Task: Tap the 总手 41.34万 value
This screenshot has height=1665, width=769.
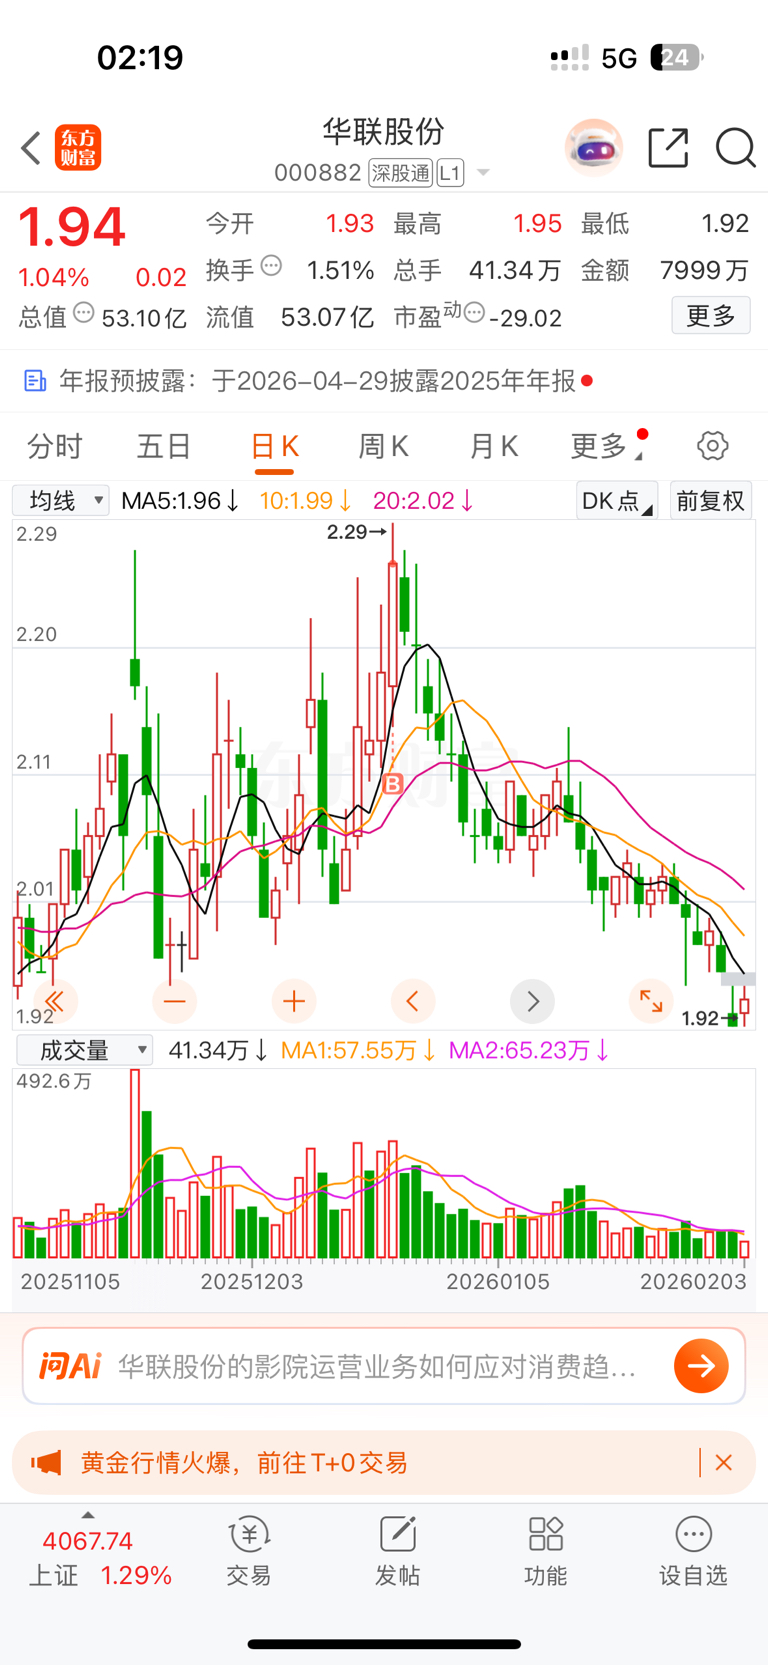Action: [x=515, y=270]
